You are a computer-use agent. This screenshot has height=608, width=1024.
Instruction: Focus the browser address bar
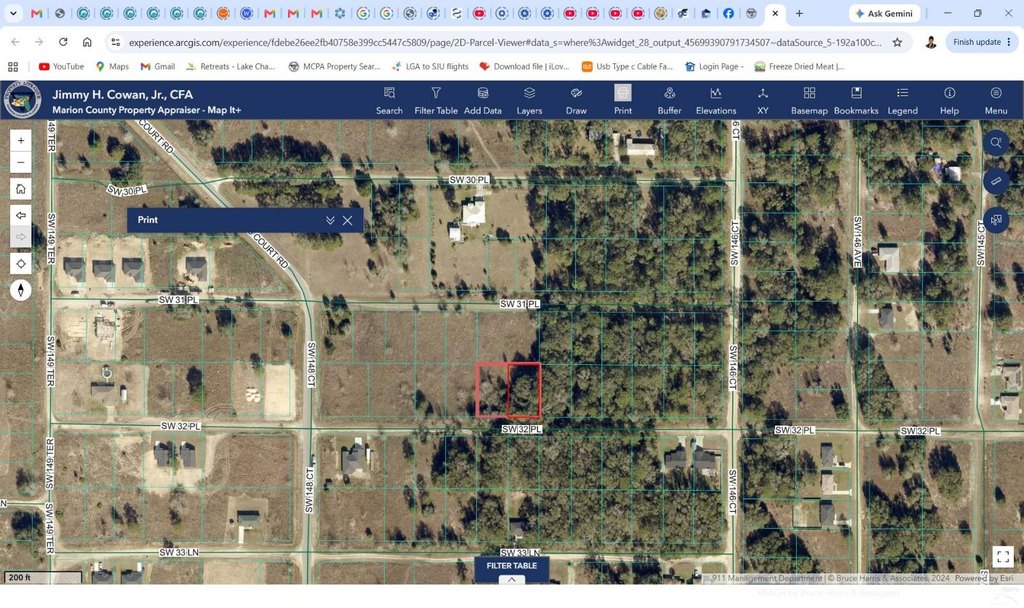tap(504, 42)
